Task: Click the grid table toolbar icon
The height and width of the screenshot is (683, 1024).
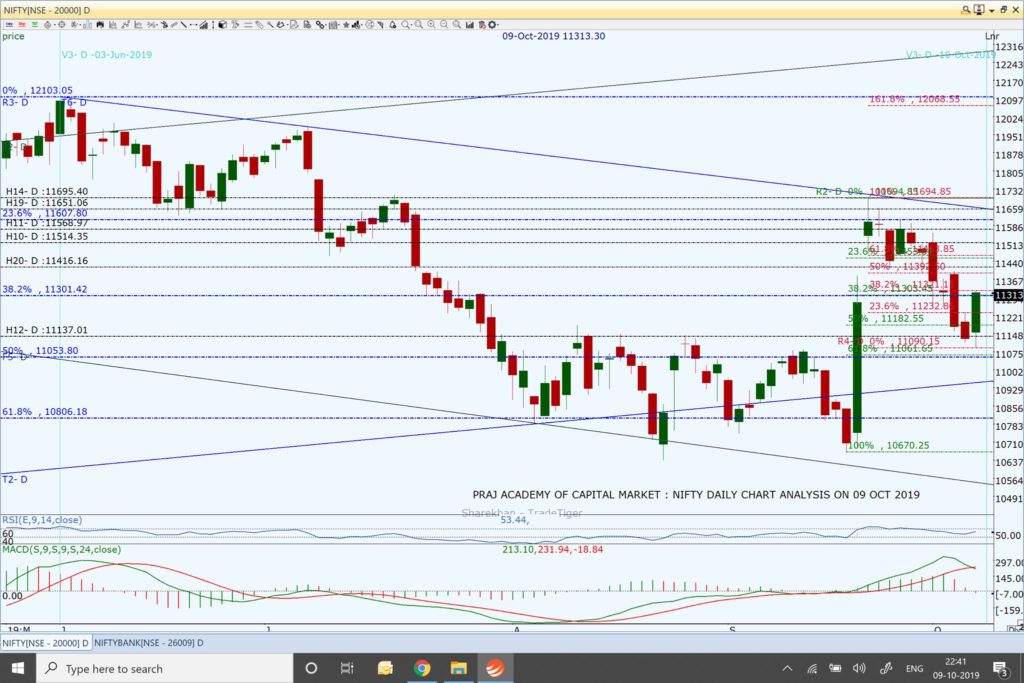Action: (x=333, y=25)
